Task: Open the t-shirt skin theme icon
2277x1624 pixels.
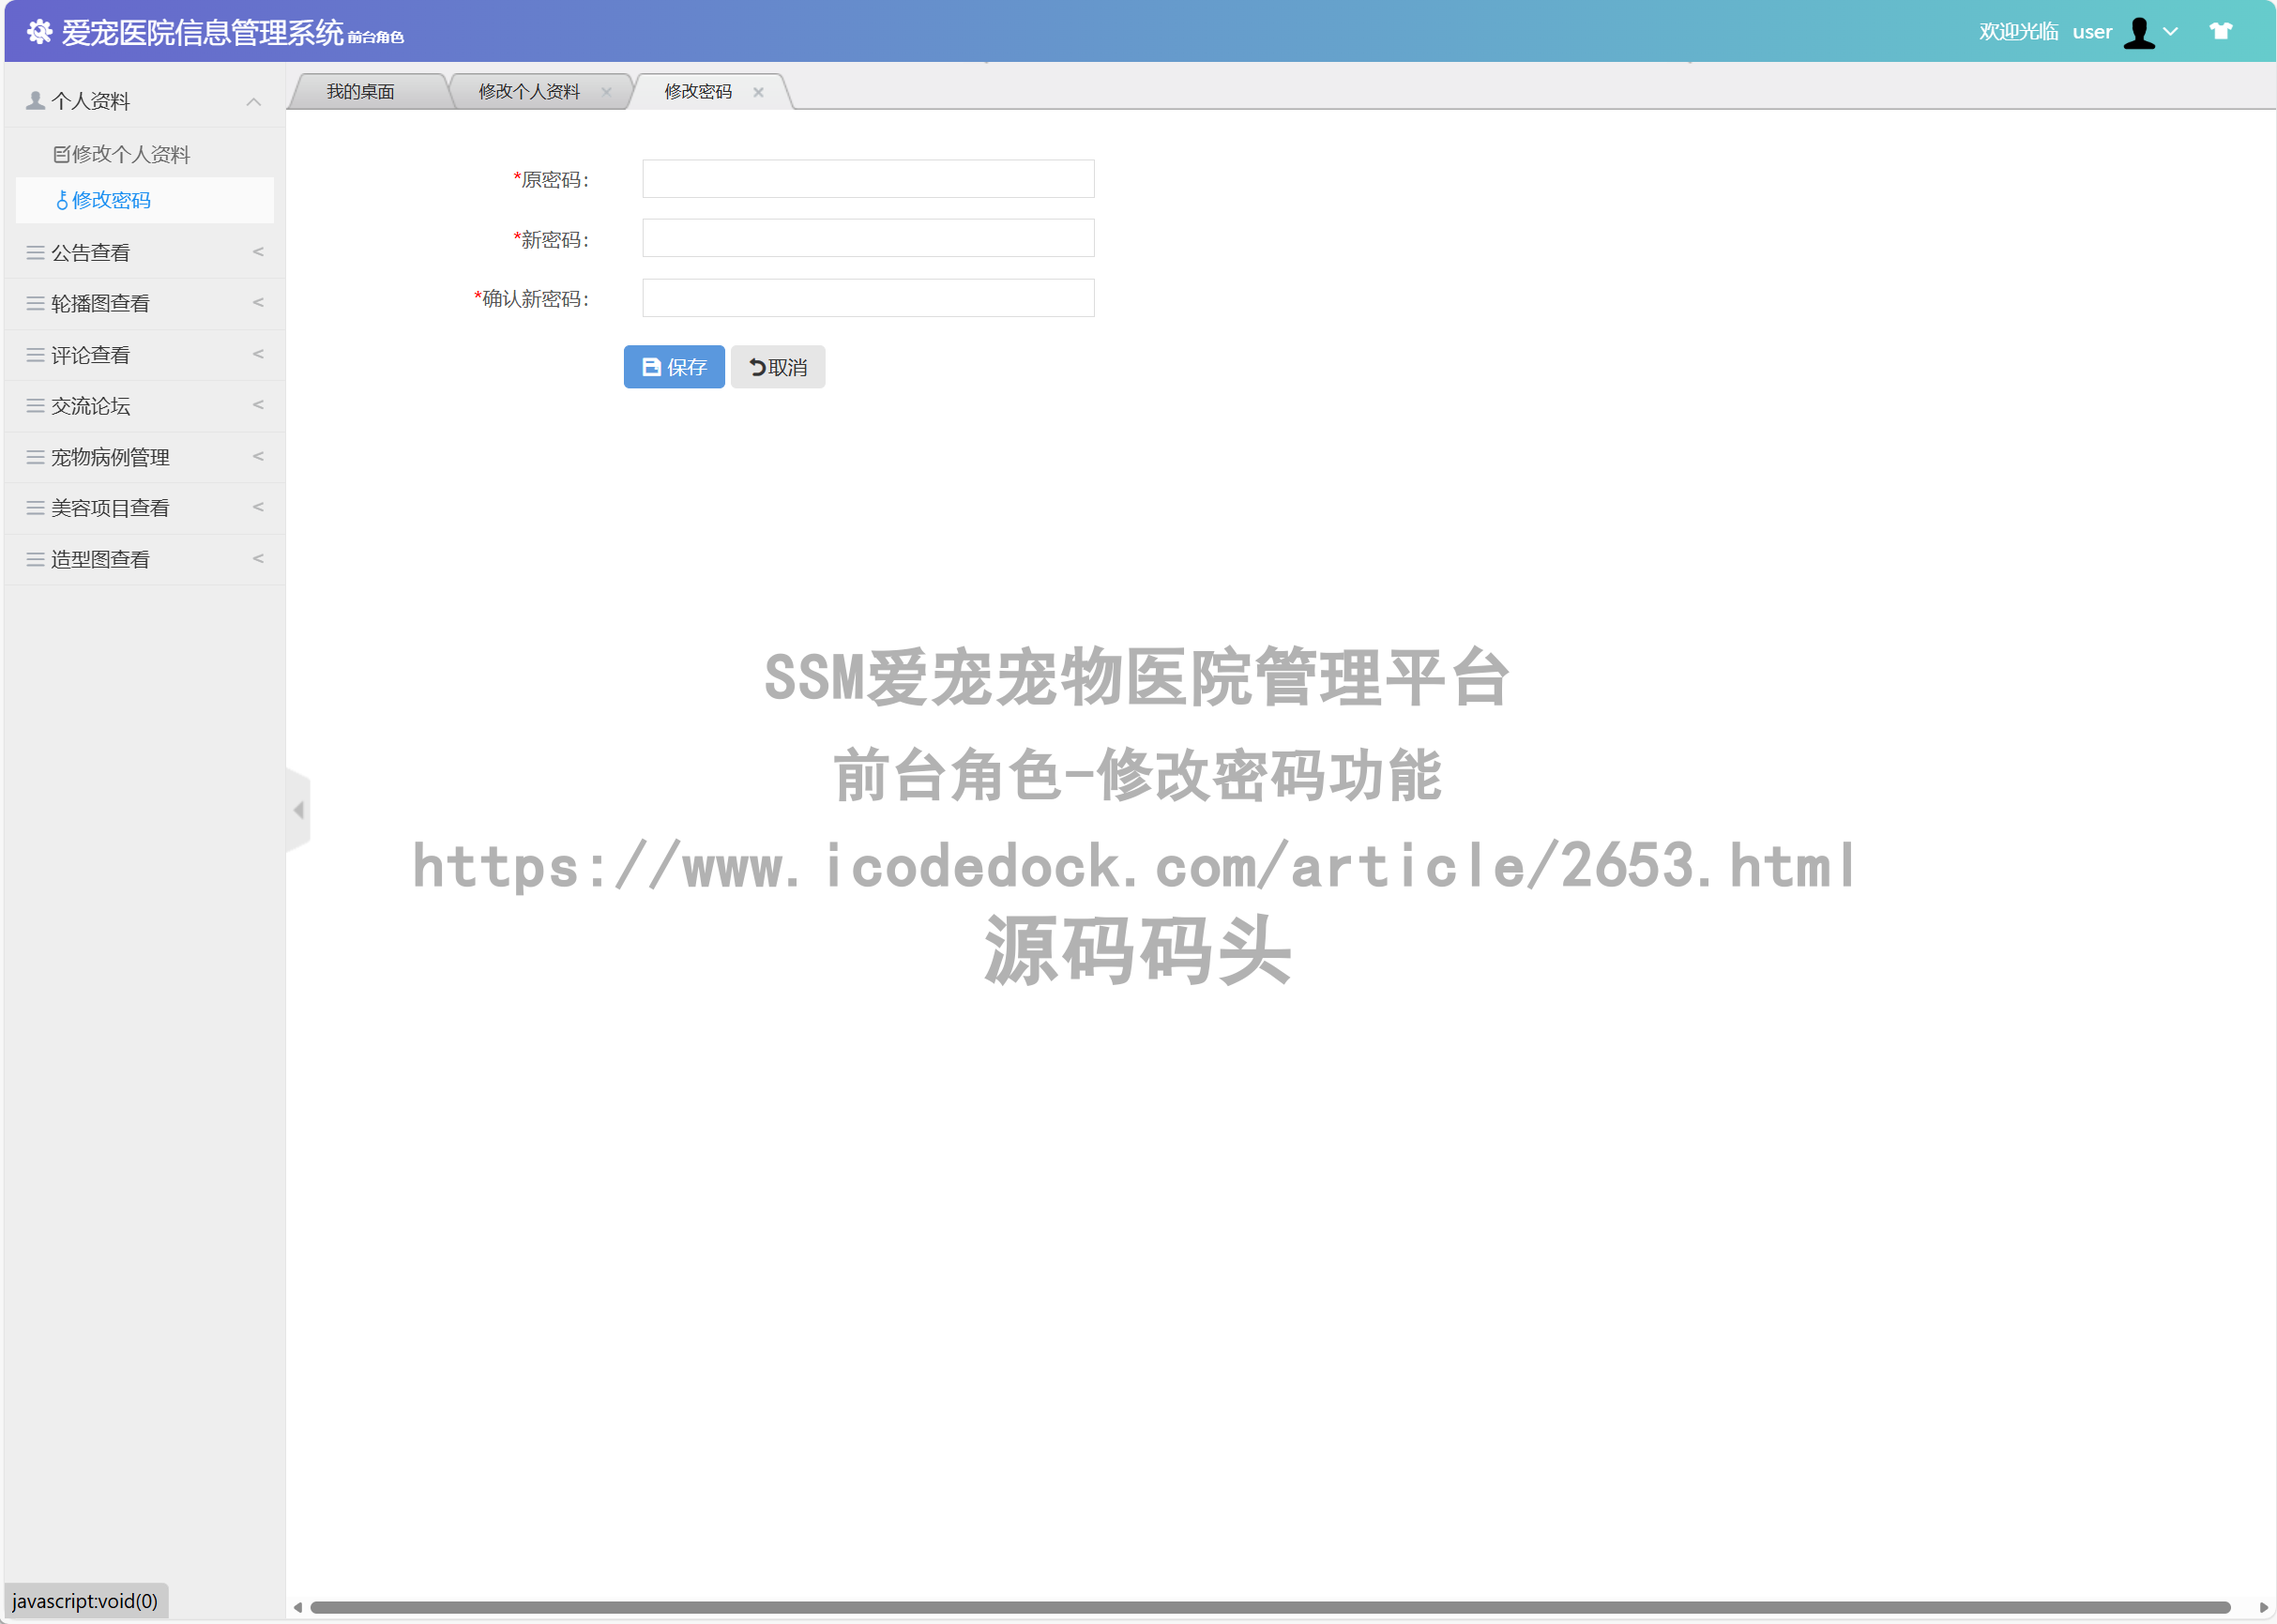Action: pos(2220,31)
